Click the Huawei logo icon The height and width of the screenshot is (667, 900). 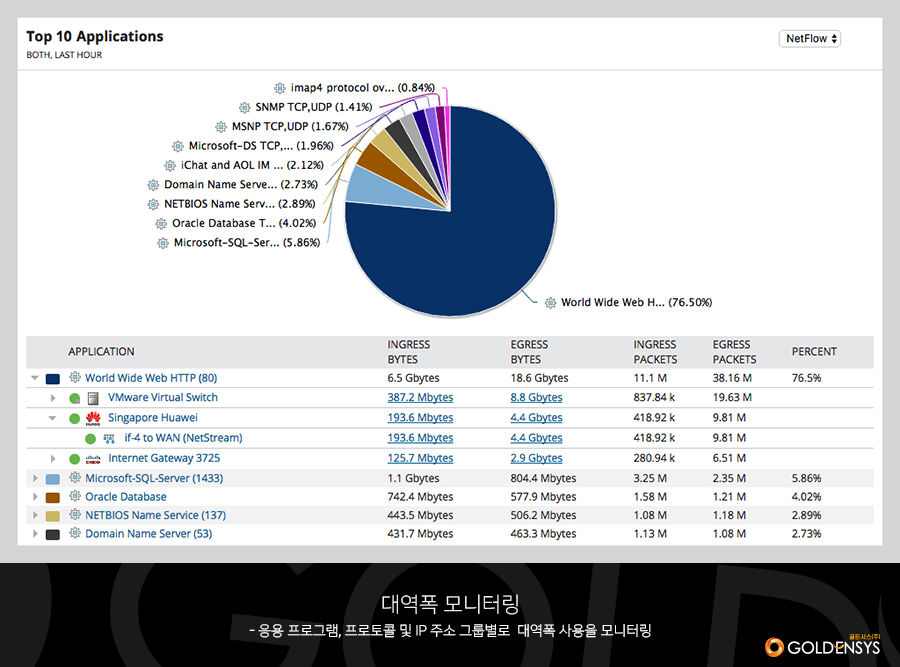pos(93,418)
